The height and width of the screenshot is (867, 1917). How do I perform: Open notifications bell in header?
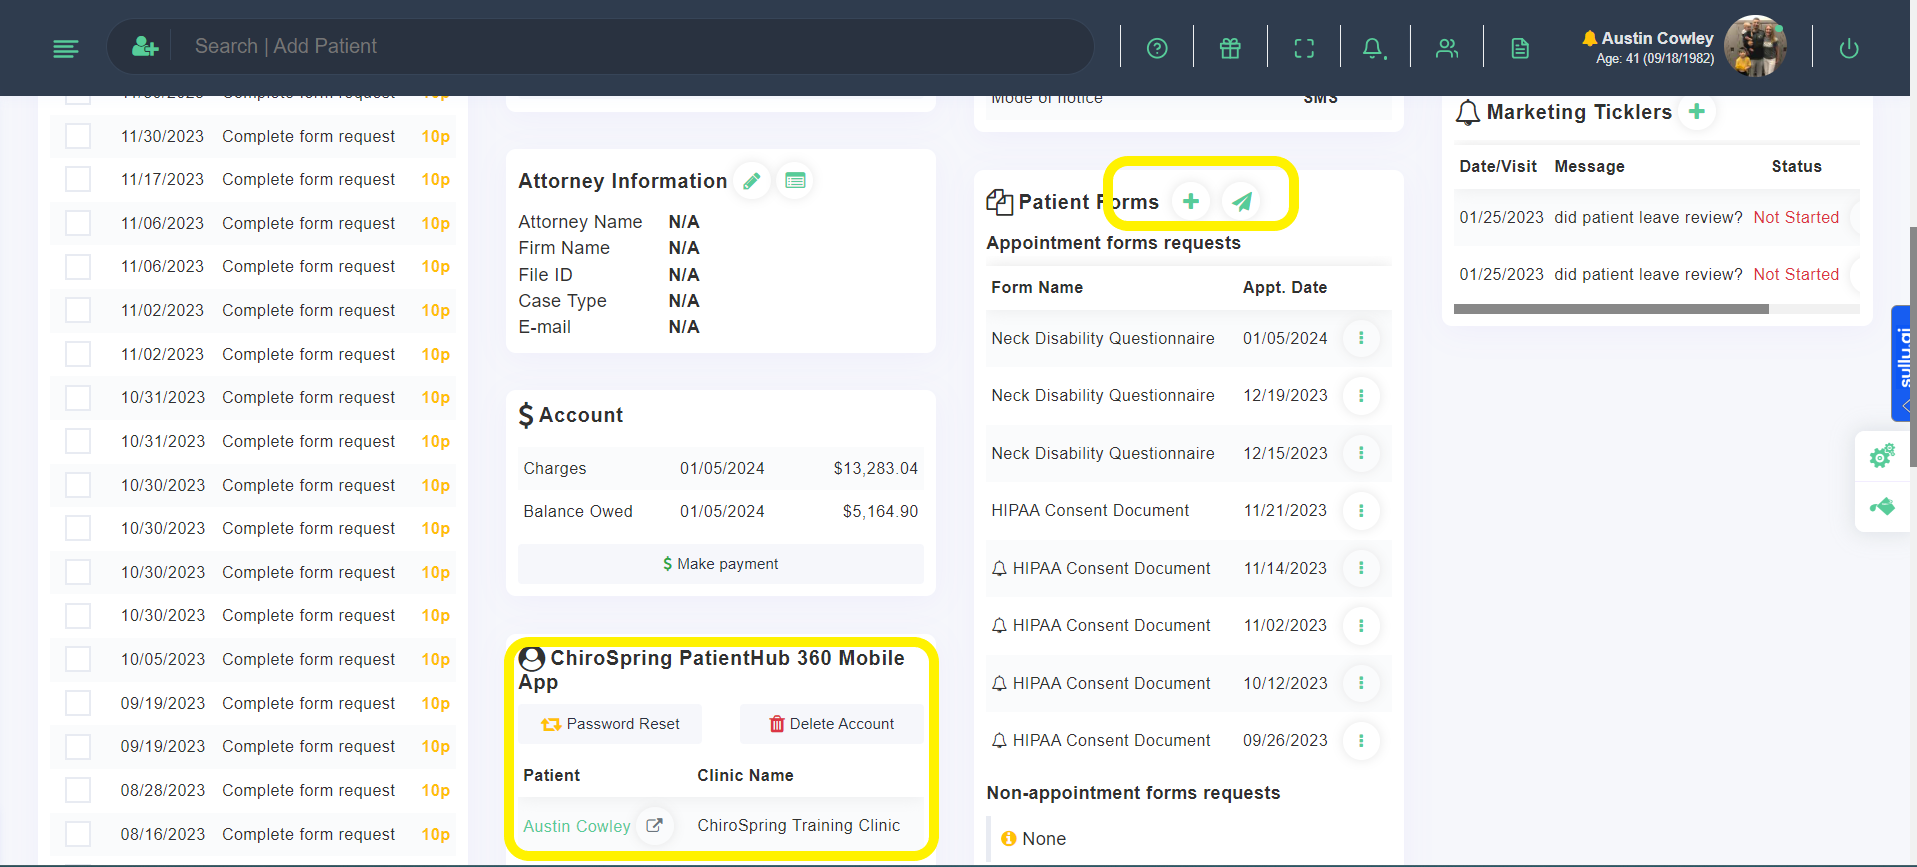coord(1374,48)
